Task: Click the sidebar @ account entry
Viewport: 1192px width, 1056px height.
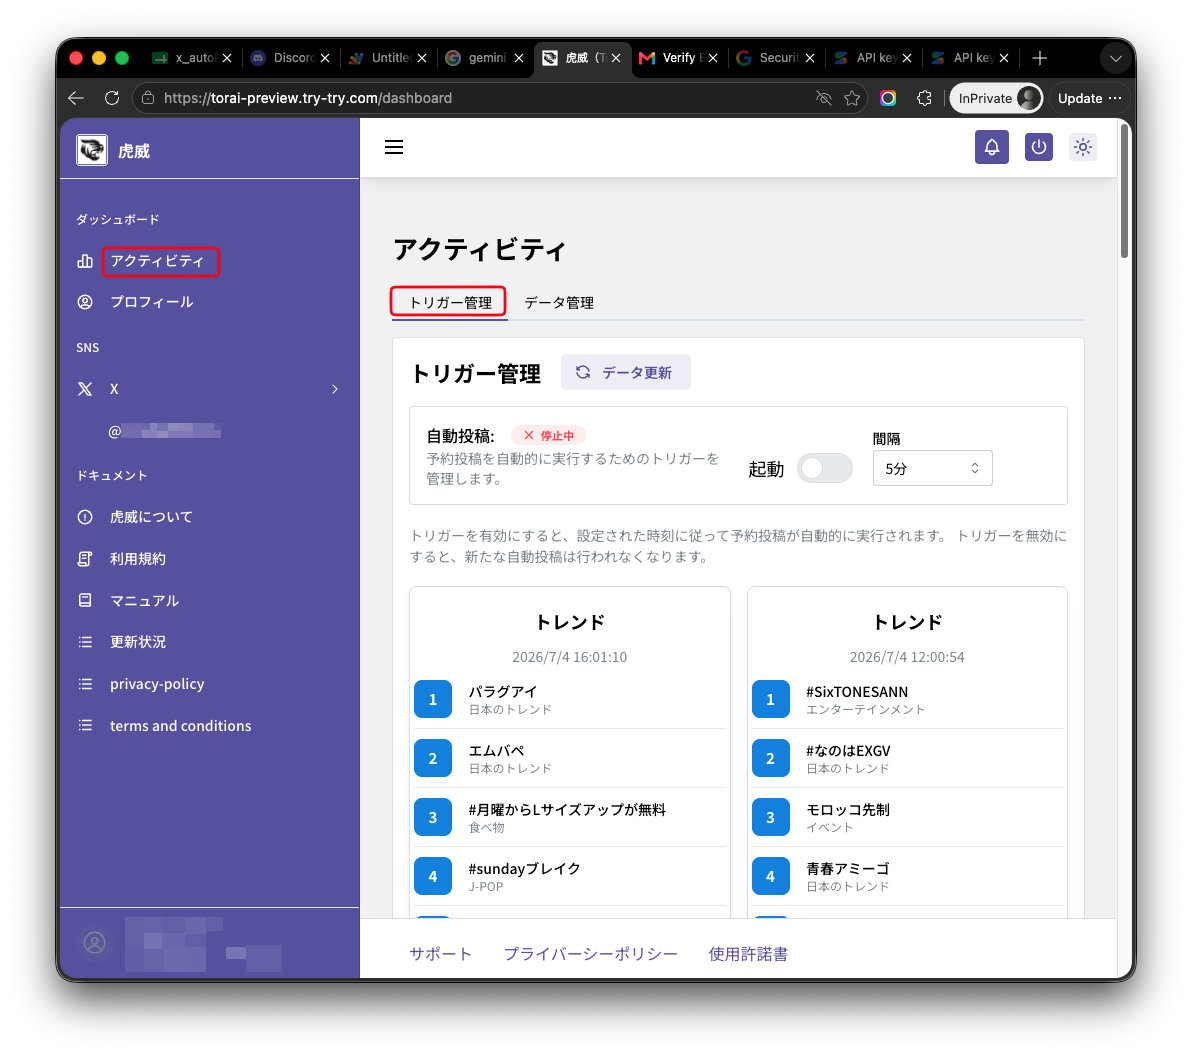Action: [164, 432]
